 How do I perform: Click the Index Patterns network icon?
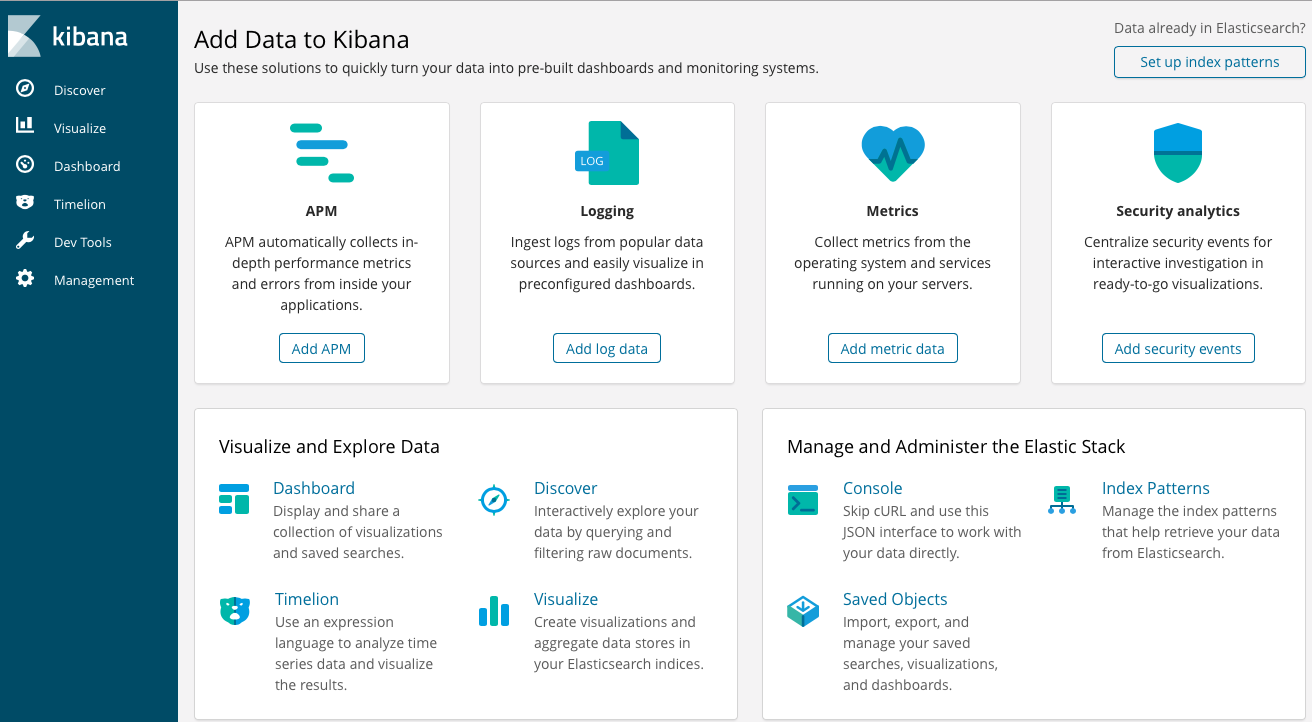(1062, 499)
